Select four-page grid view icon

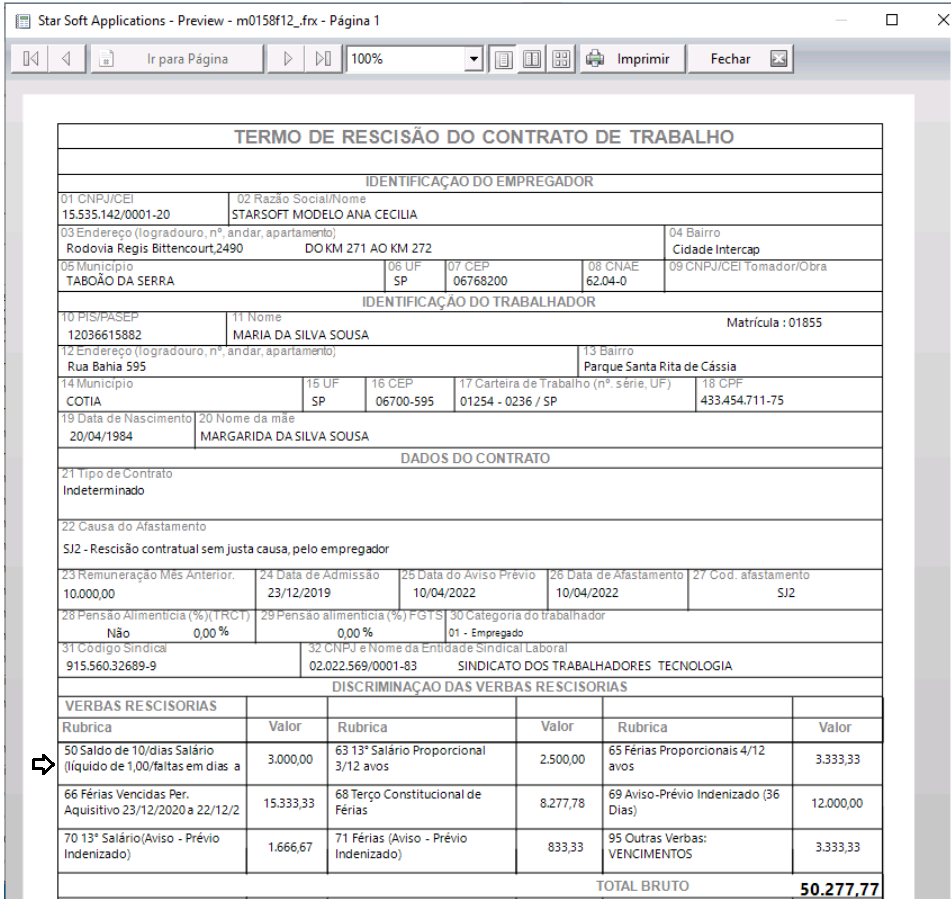point(561,59)
